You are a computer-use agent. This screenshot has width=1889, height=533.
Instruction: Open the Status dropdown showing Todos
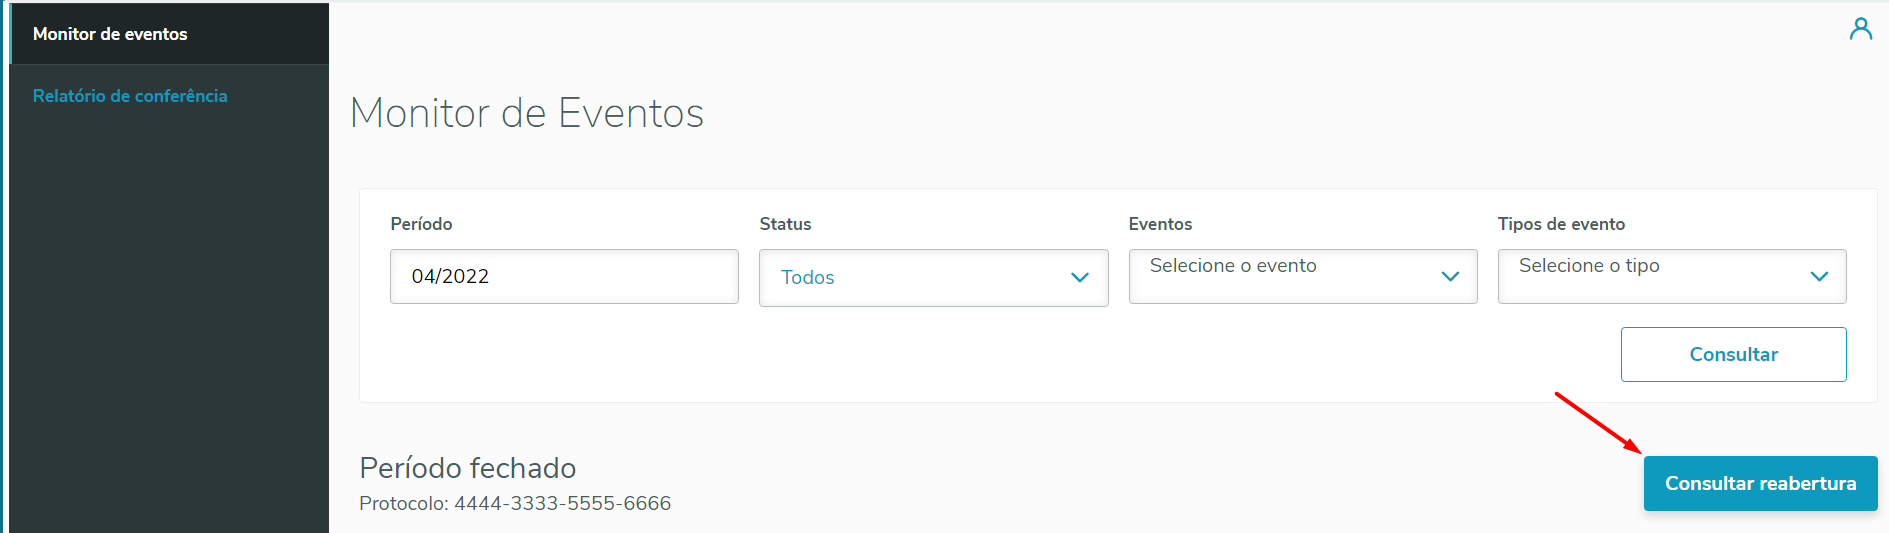pyautogui.click(x=933, y=278)
